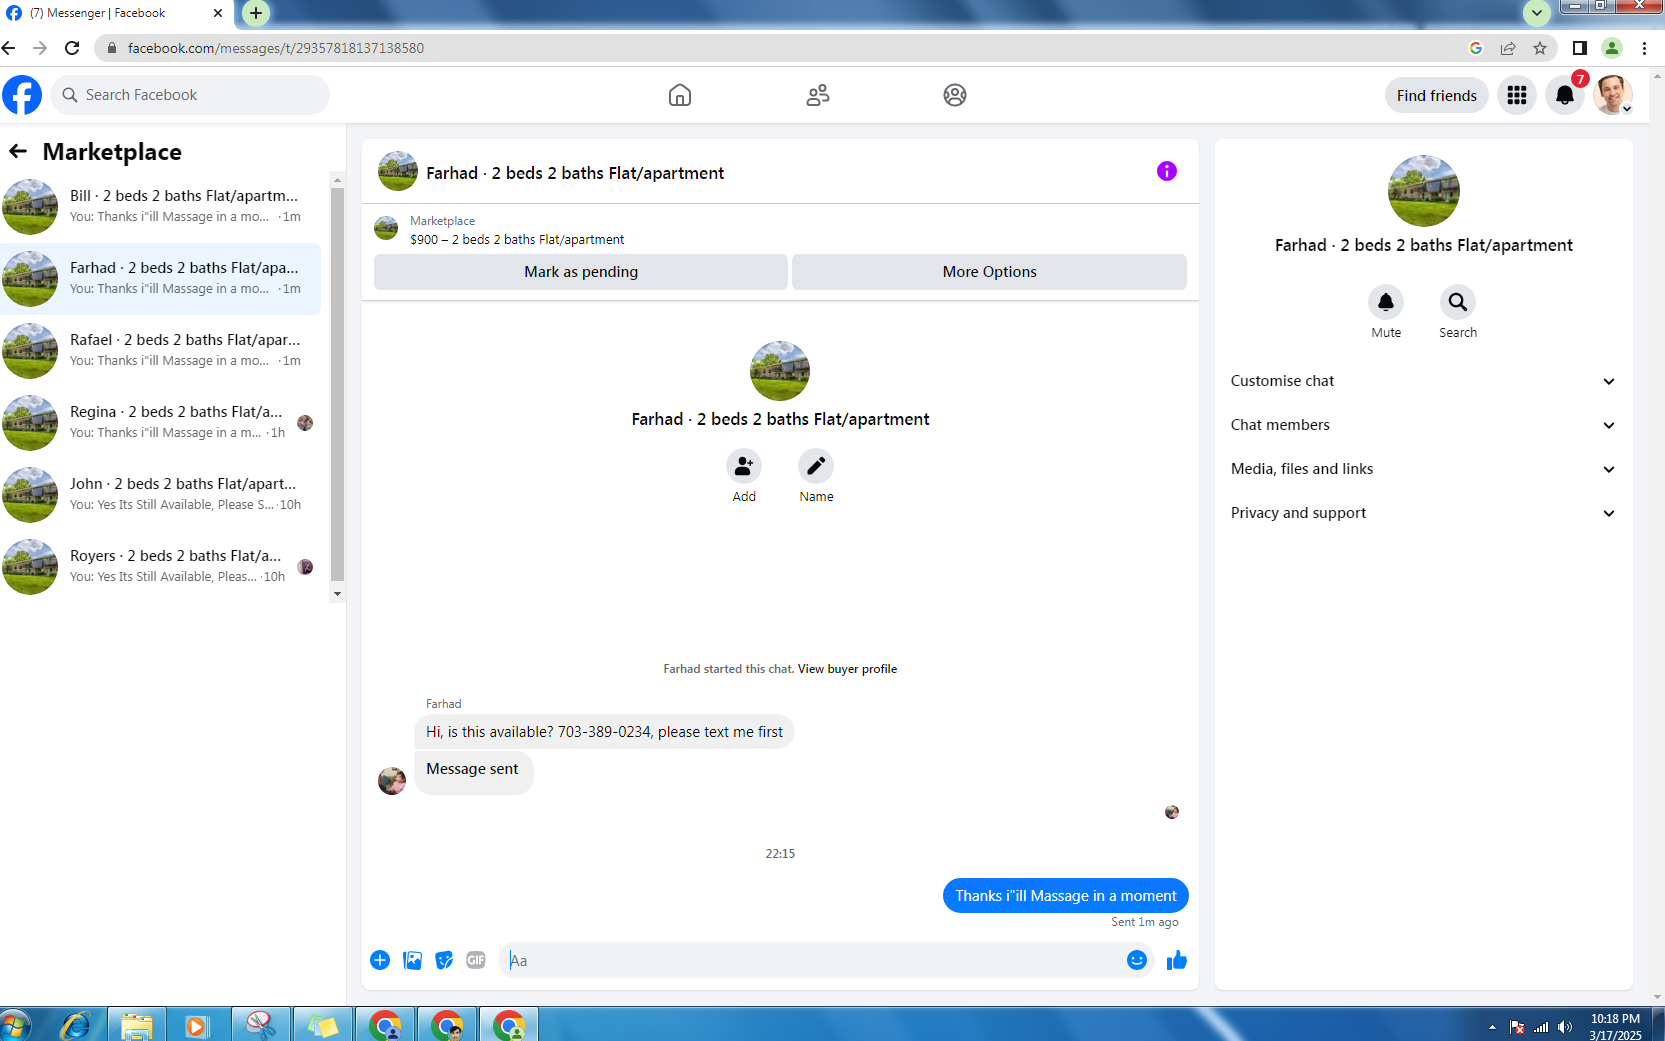The height and width of the screenshot is (1041, 1665).
Task: Open Chrome three-dot menu
Action: coord(1644,48)
